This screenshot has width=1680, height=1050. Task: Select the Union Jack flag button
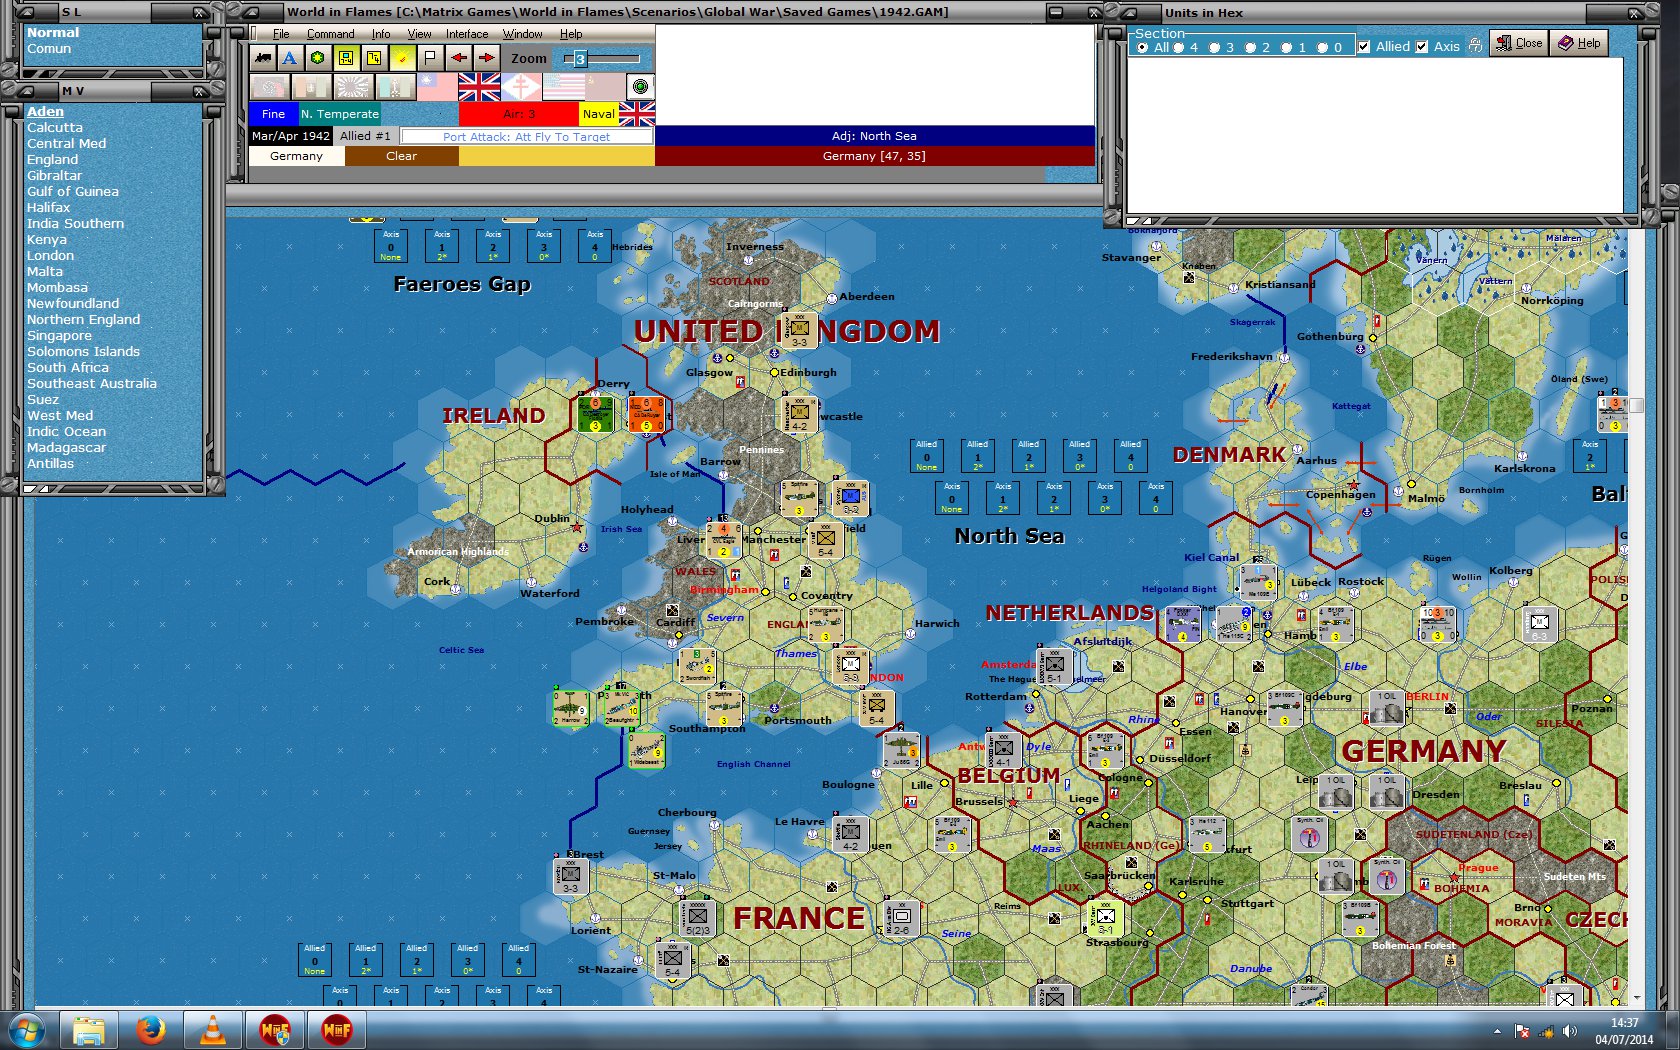[x=478, y=88]
